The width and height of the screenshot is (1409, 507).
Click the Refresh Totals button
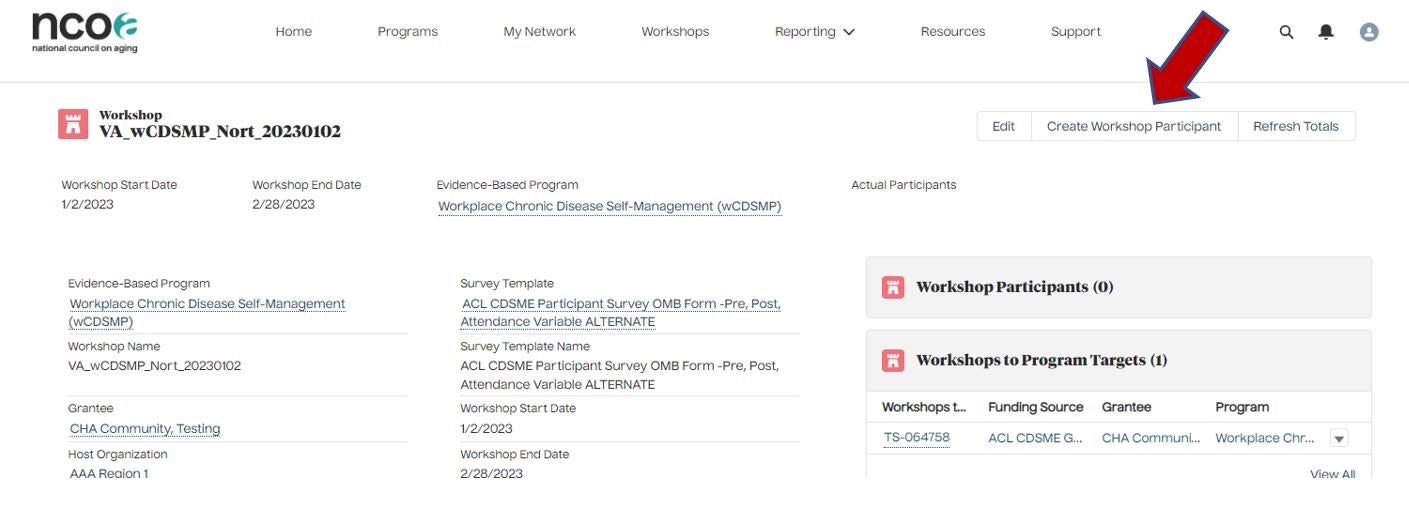click(1295, 126)
